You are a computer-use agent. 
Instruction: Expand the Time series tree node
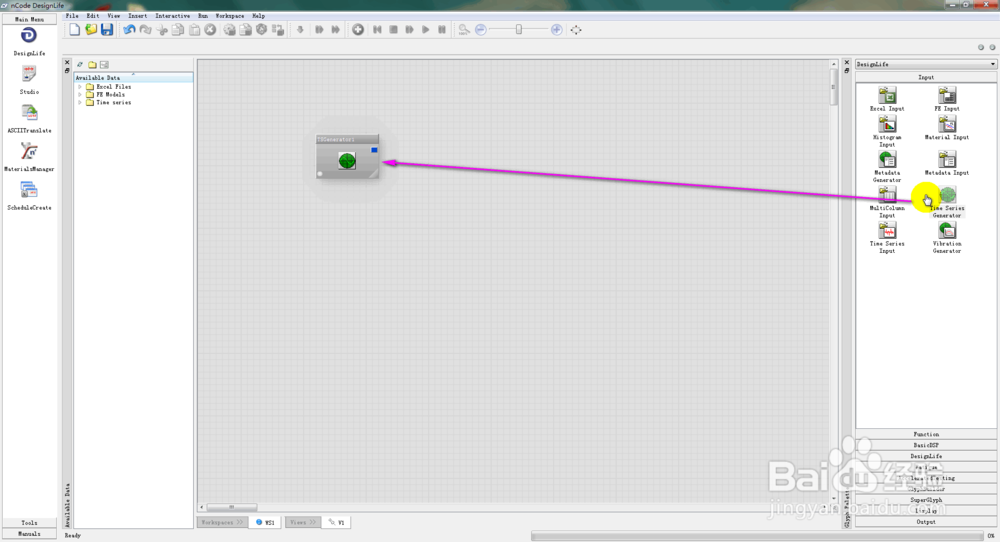(80, 102)
